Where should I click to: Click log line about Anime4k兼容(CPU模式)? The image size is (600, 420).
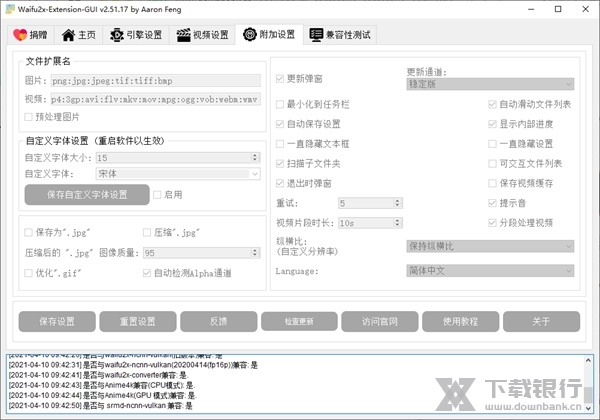click(x=102, y=385)
